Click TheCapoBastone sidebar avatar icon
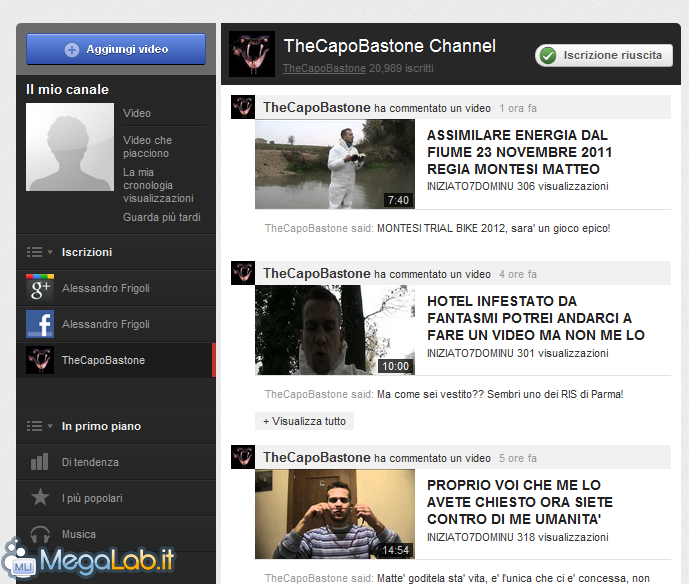 tap(40, 360)
